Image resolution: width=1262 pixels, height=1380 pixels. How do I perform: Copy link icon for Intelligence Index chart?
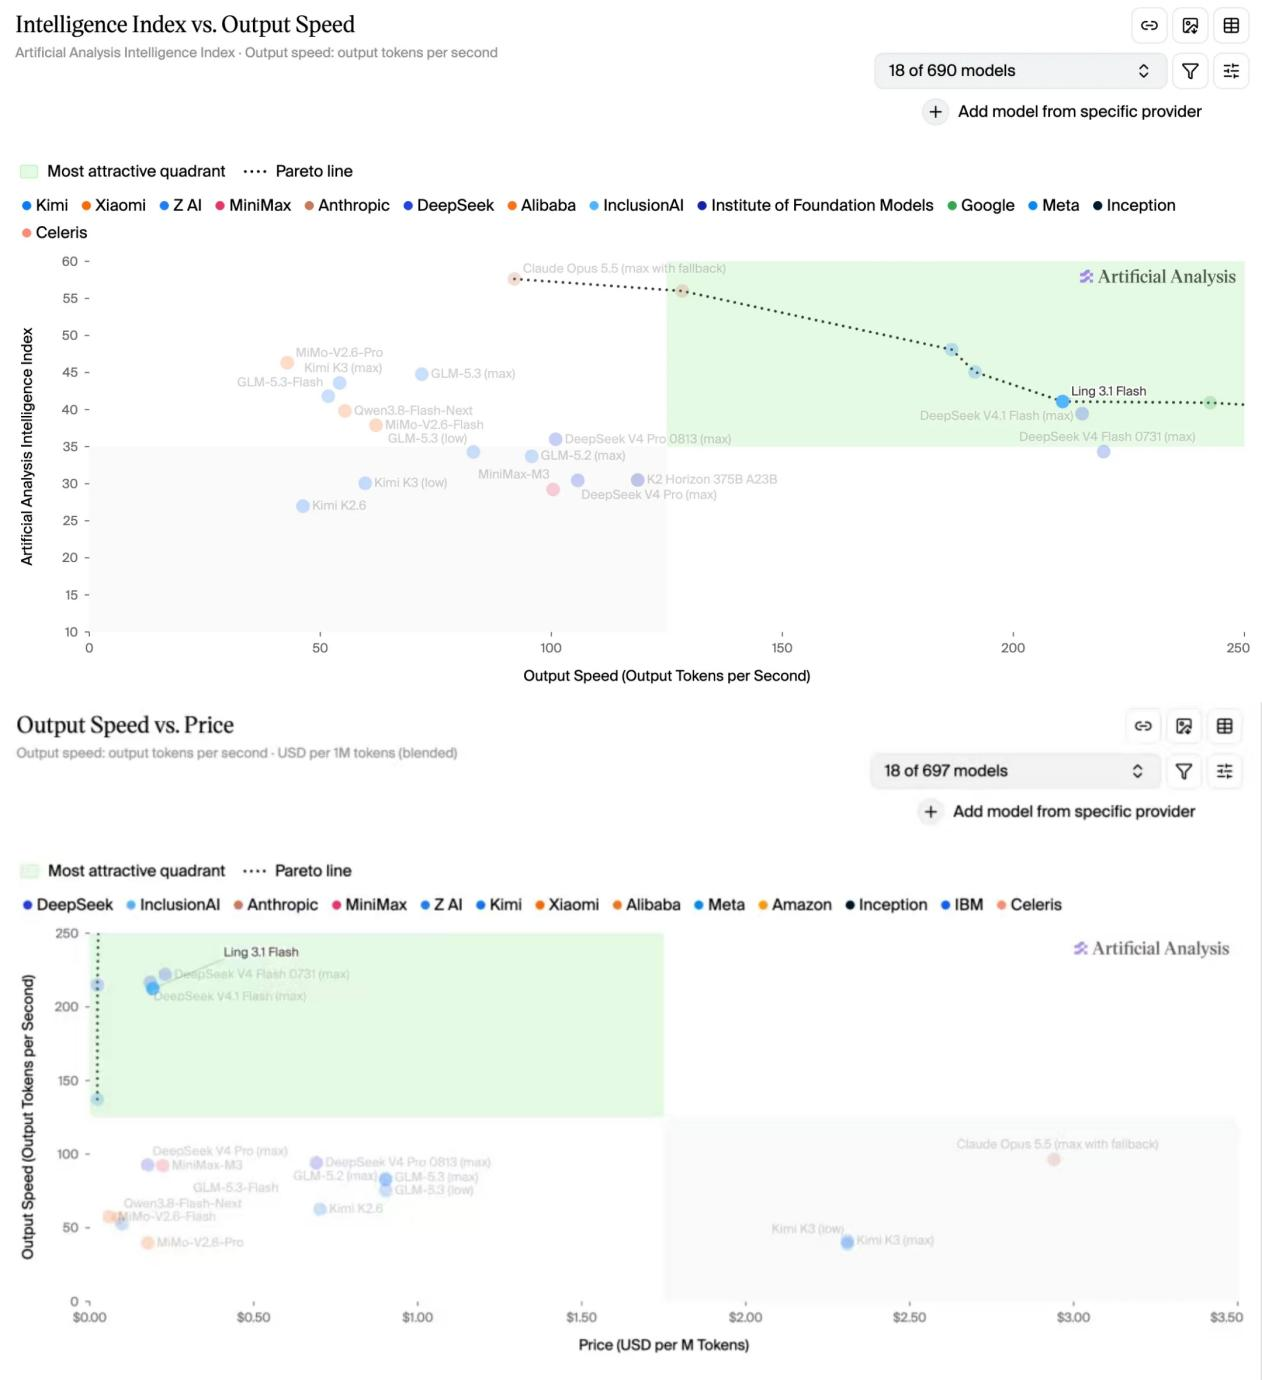tap(1149, 26)
